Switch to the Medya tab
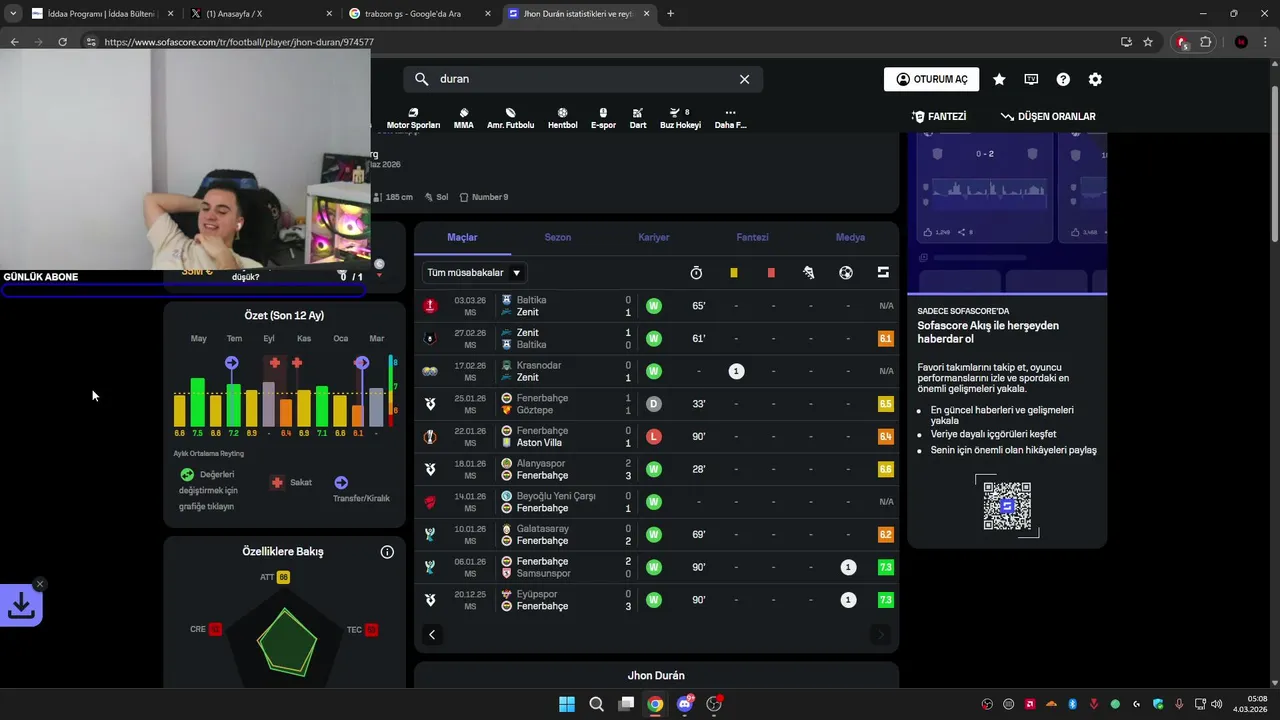Viewport: 1280px width, 720px height. (x=850, y=237)
